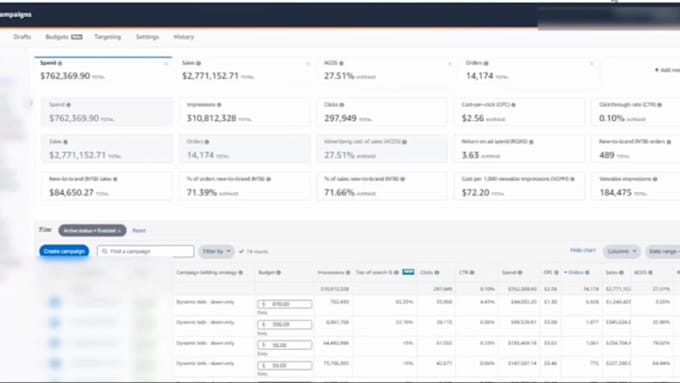Select the 71.66% sales new-to-brand card

(382, 187)
